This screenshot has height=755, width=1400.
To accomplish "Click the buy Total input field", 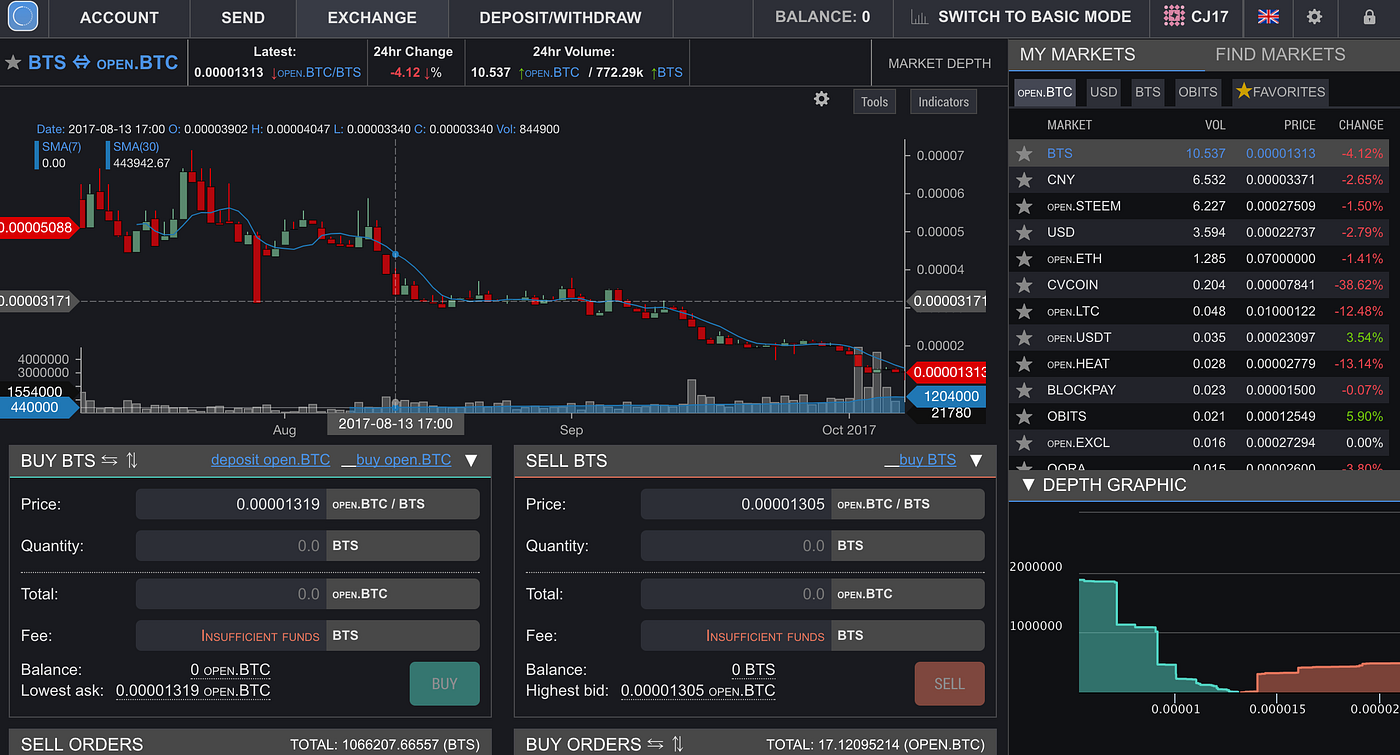I will pos(231,594).
